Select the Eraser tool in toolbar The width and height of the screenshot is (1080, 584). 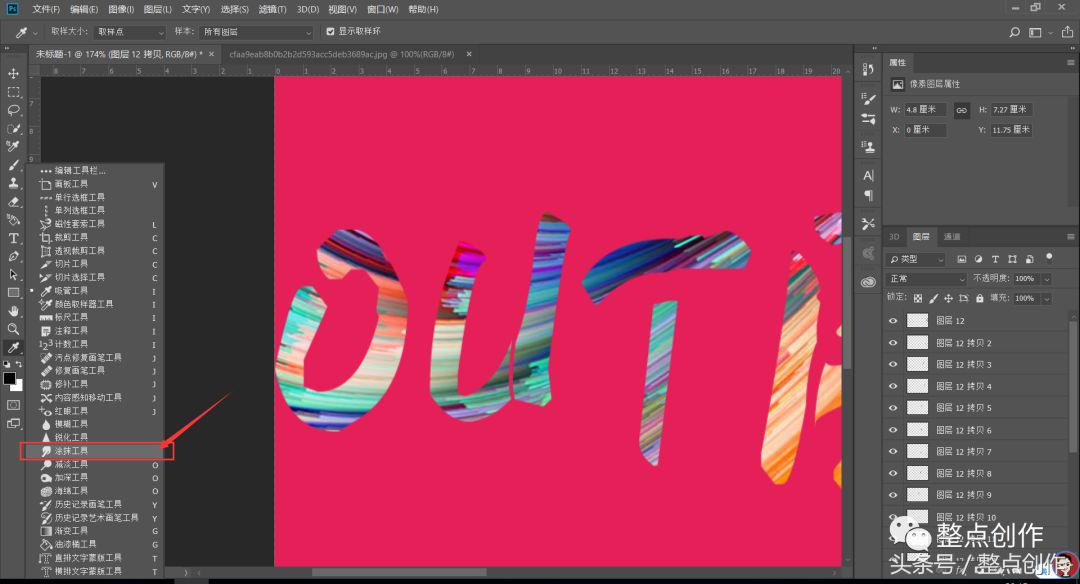point(13,202)
